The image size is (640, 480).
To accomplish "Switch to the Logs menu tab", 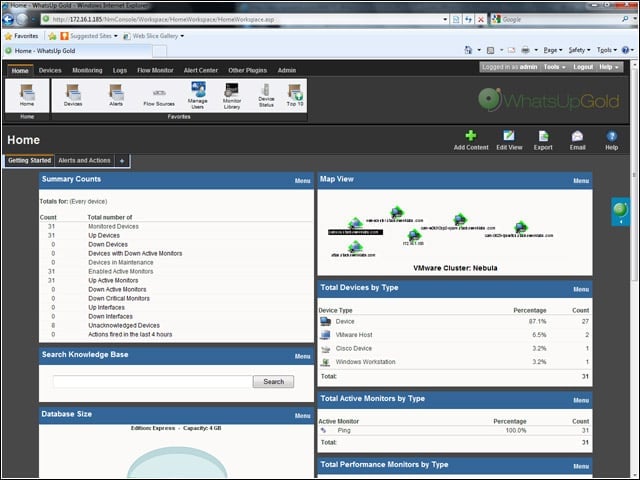I will (x=120, y=70).
